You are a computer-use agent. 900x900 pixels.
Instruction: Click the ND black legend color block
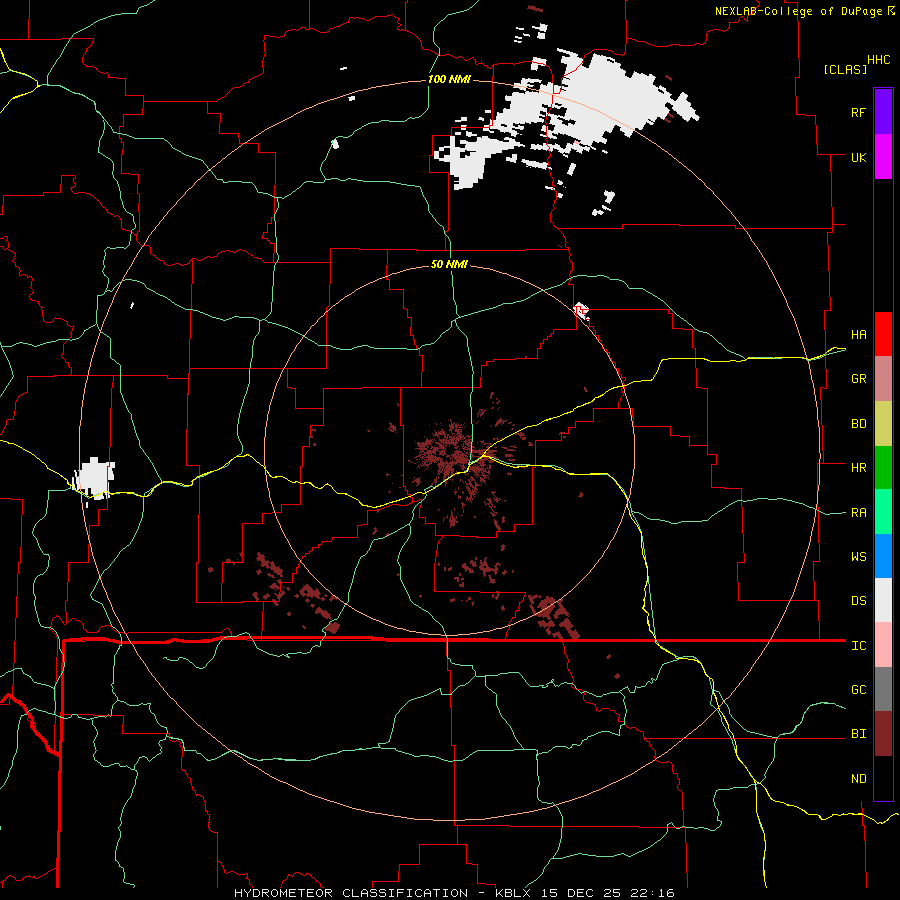coord(883,778)
